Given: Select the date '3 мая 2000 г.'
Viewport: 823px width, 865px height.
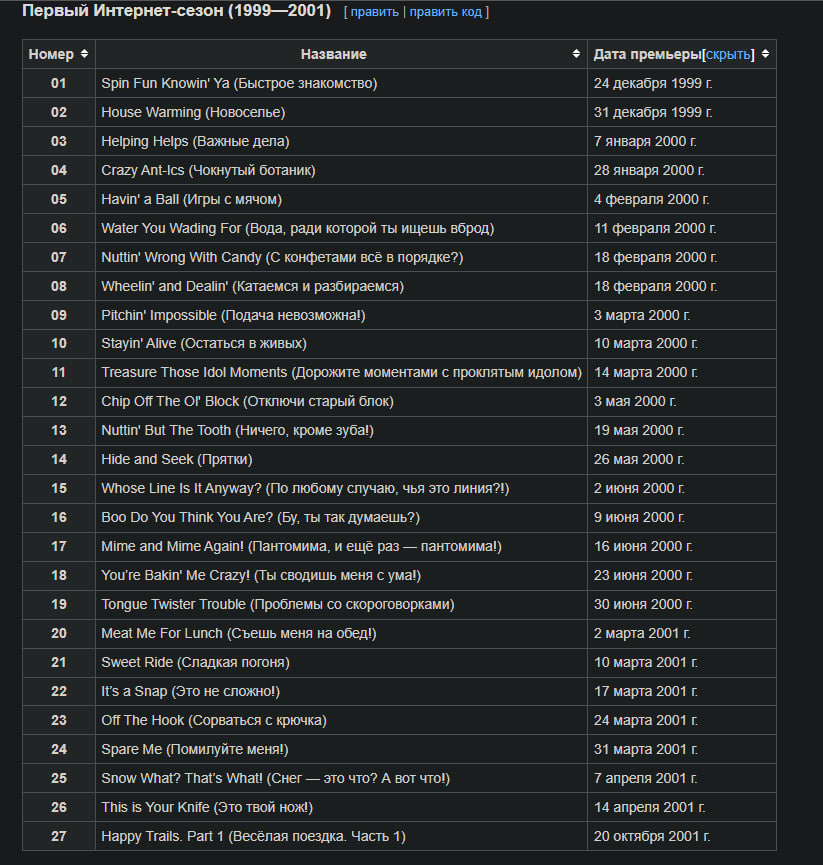Looking at the screenshot, I should click(635, 401).
